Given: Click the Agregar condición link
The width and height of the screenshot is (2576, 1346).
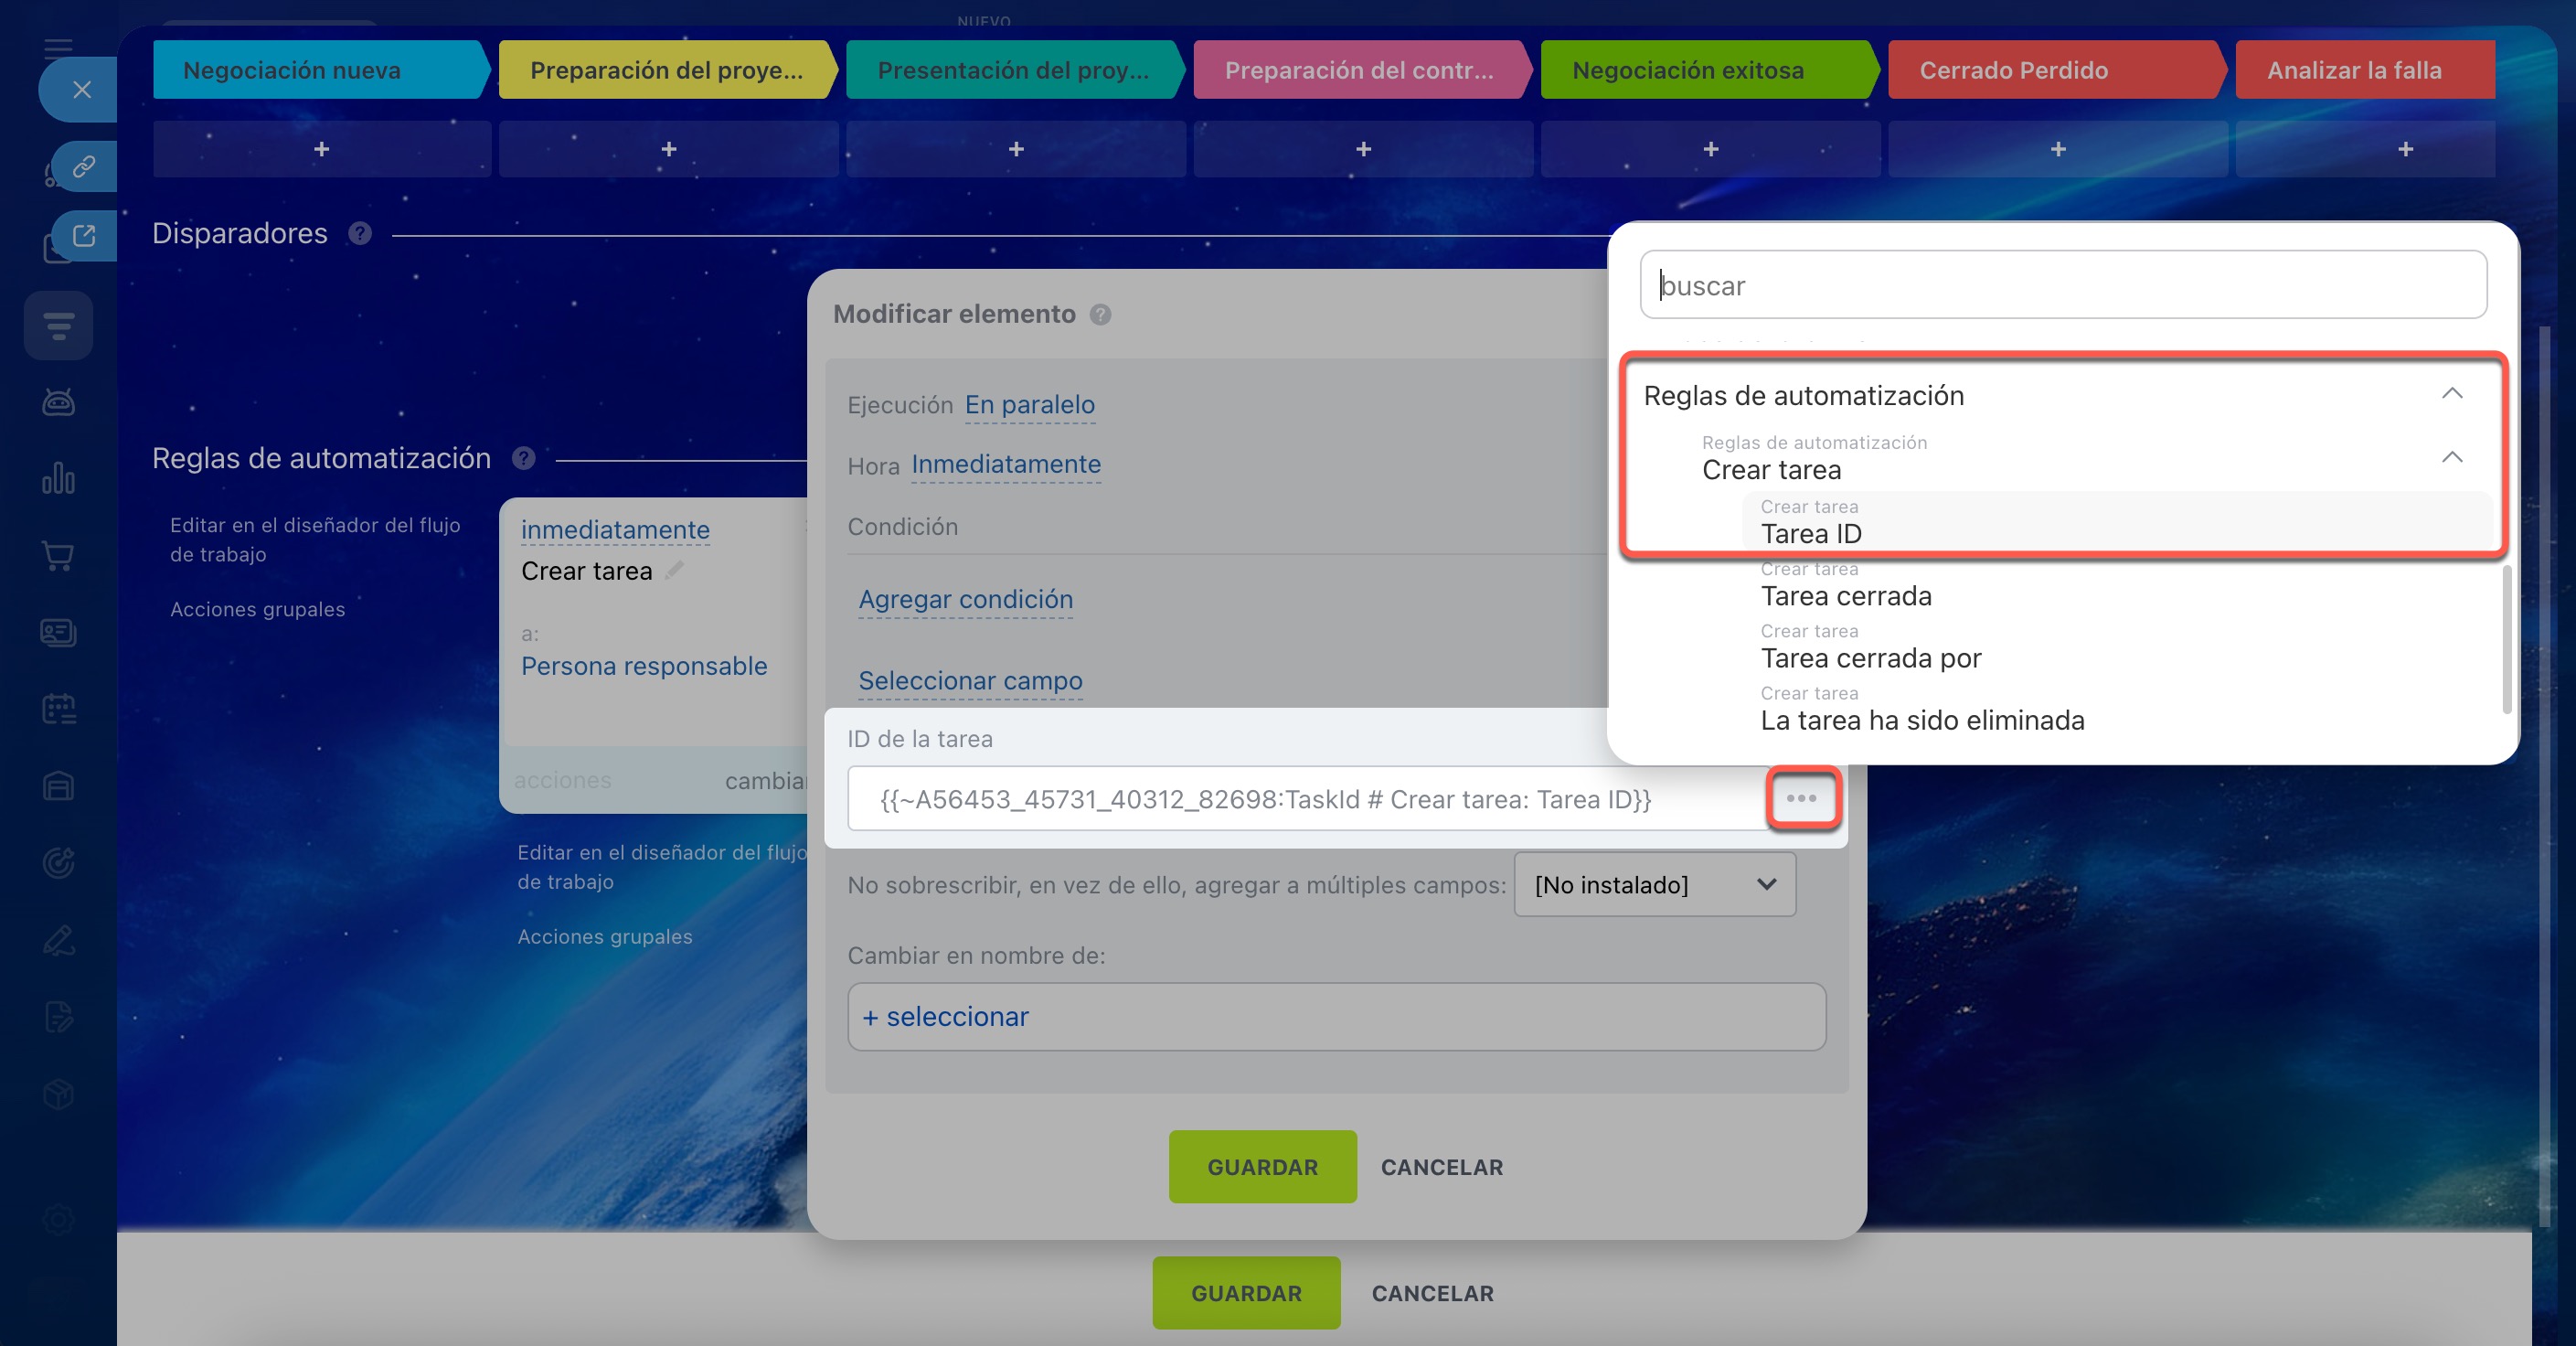Looking at the screenshot, I should 965,599.
